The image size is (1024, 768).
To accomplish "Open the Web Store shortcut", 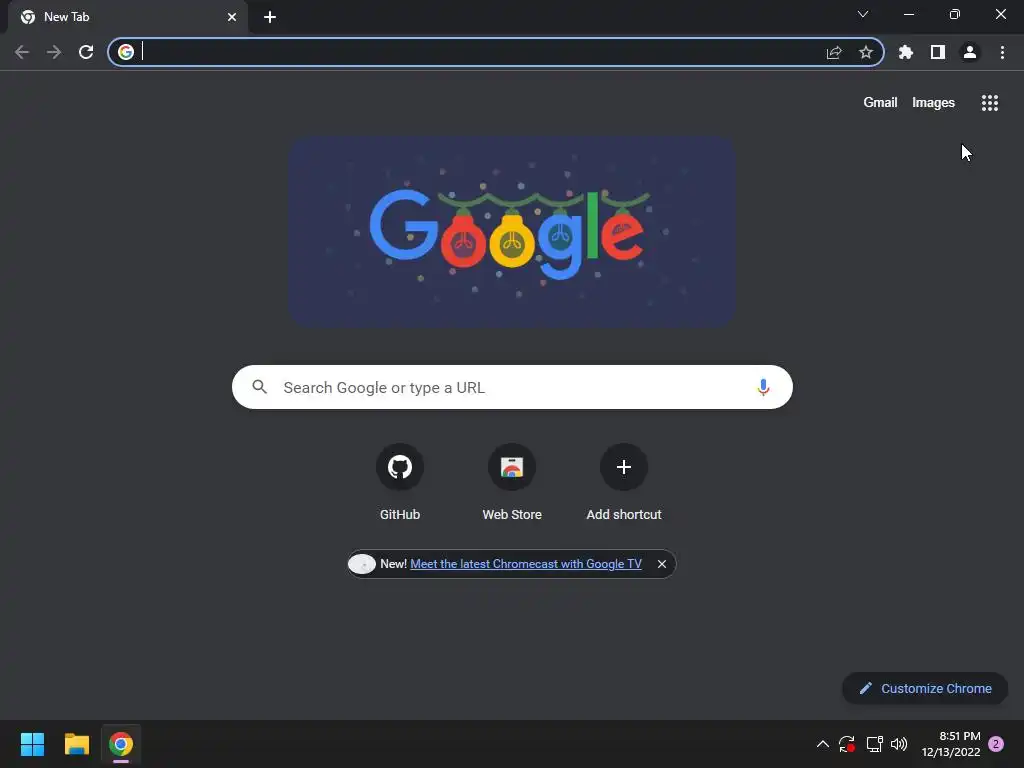I will [512, 483].
